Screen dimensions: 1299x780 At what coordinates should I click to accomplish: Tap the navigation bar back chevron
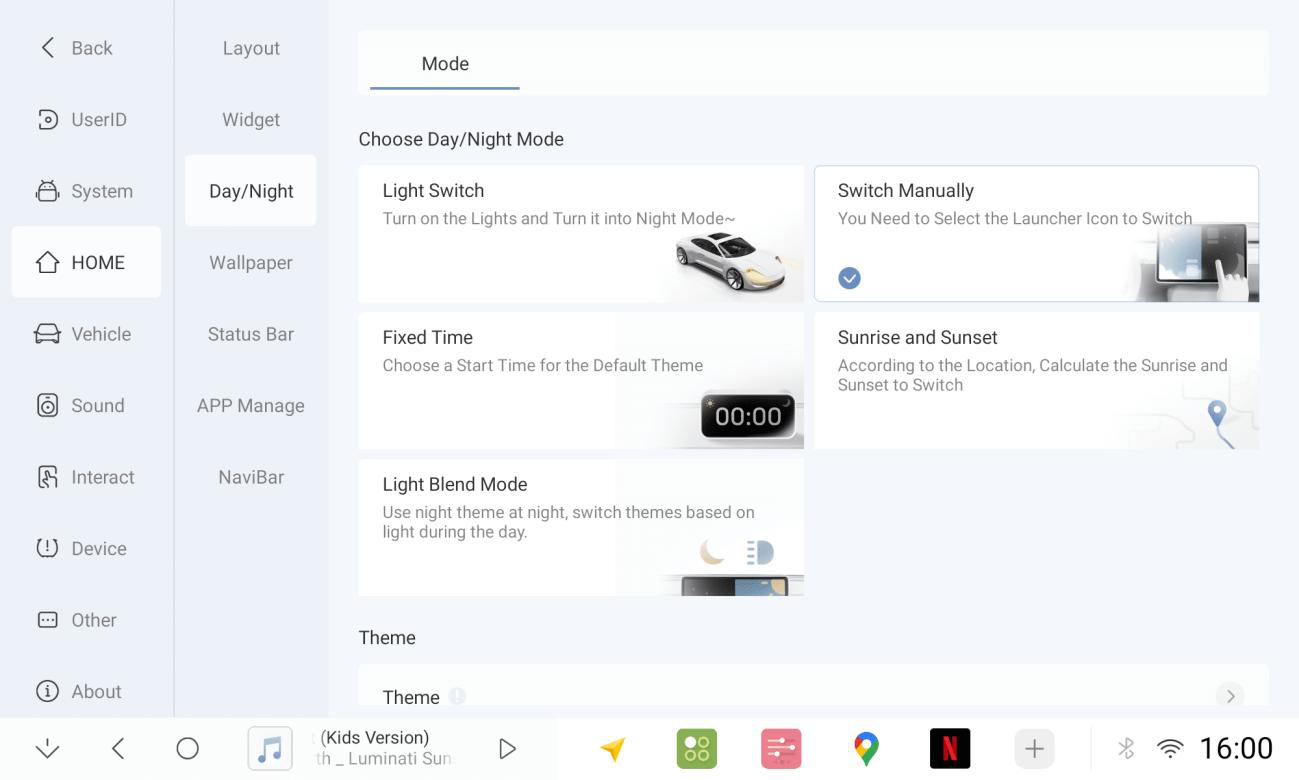pos(118,748)
